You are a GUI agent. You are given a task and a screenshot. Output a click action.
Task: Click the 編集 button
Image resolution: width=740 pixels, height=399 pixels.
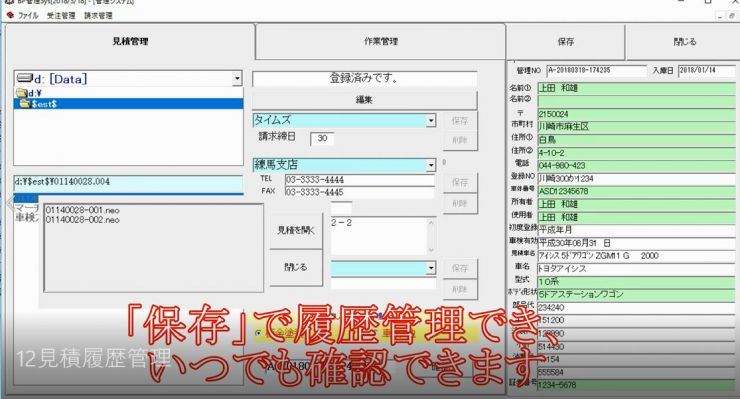tap(364, 100)
